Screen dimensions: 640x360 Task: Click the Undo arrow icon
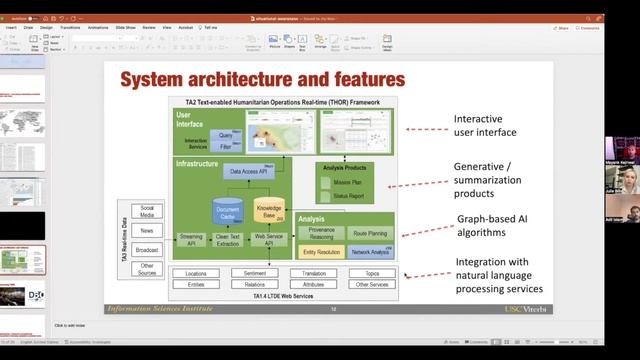pyautogui.click(x=62, y=19)
